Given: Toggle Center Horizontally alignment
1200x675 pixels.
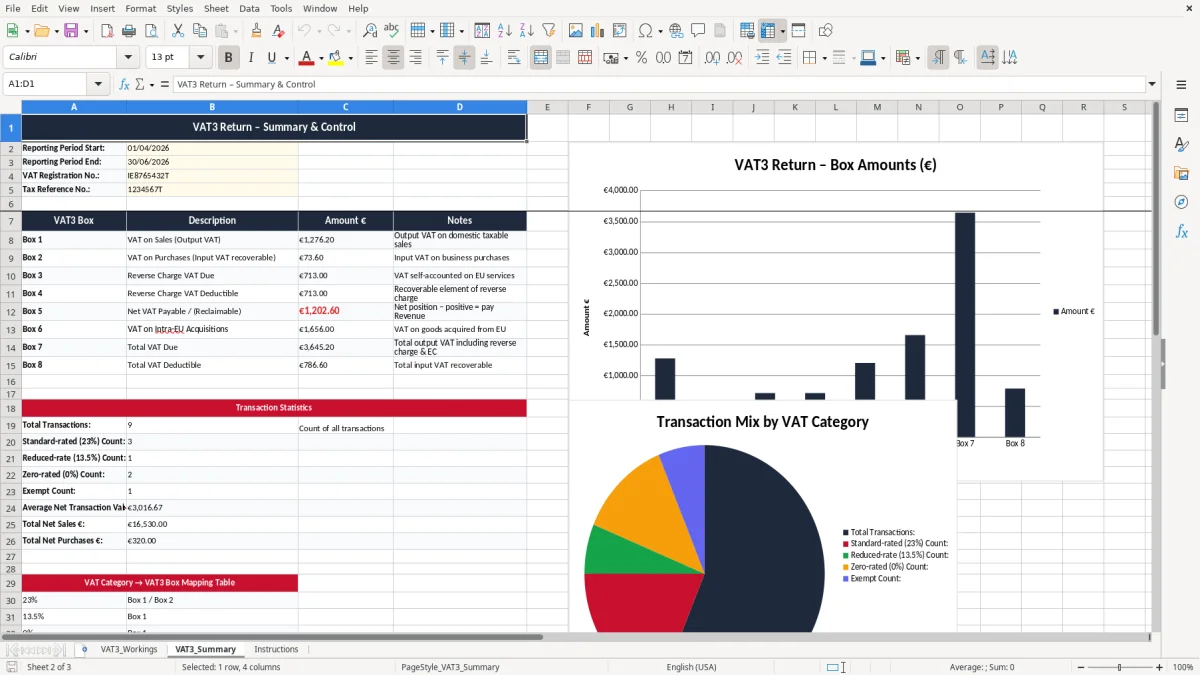Looking at the screenshot, I should (x=394, y=58).
